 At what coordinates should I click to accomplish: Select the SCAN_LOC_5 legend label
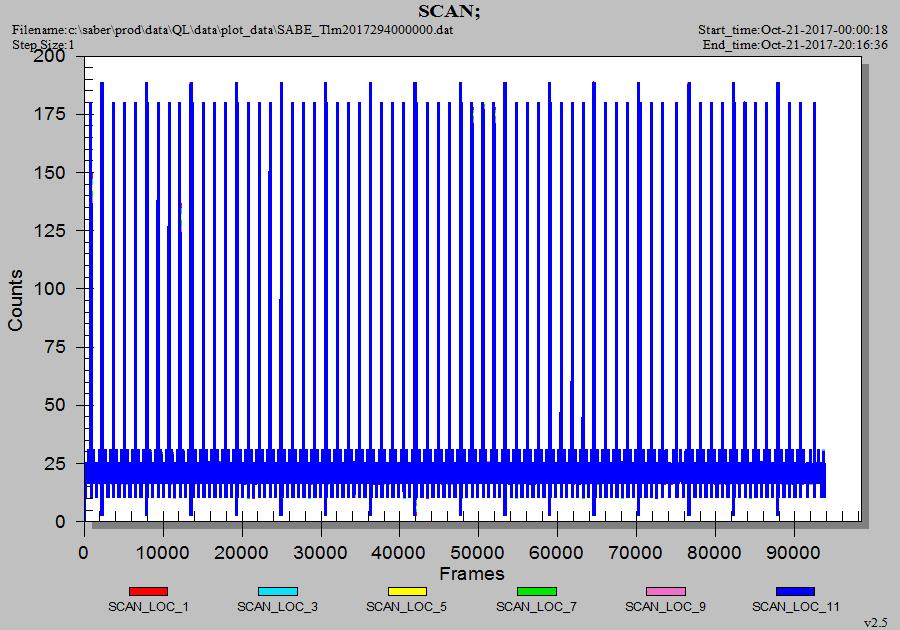tap(406, 606)
